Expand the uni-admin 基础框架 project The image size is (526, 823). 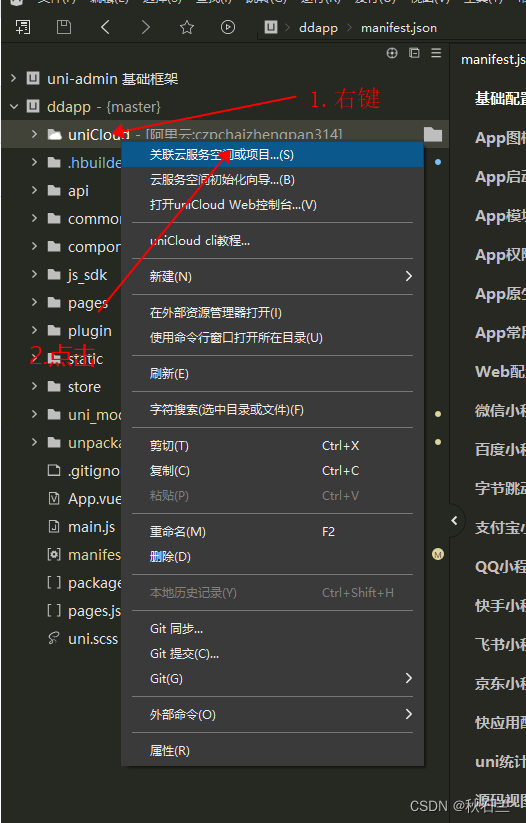[x=14, y=78]
